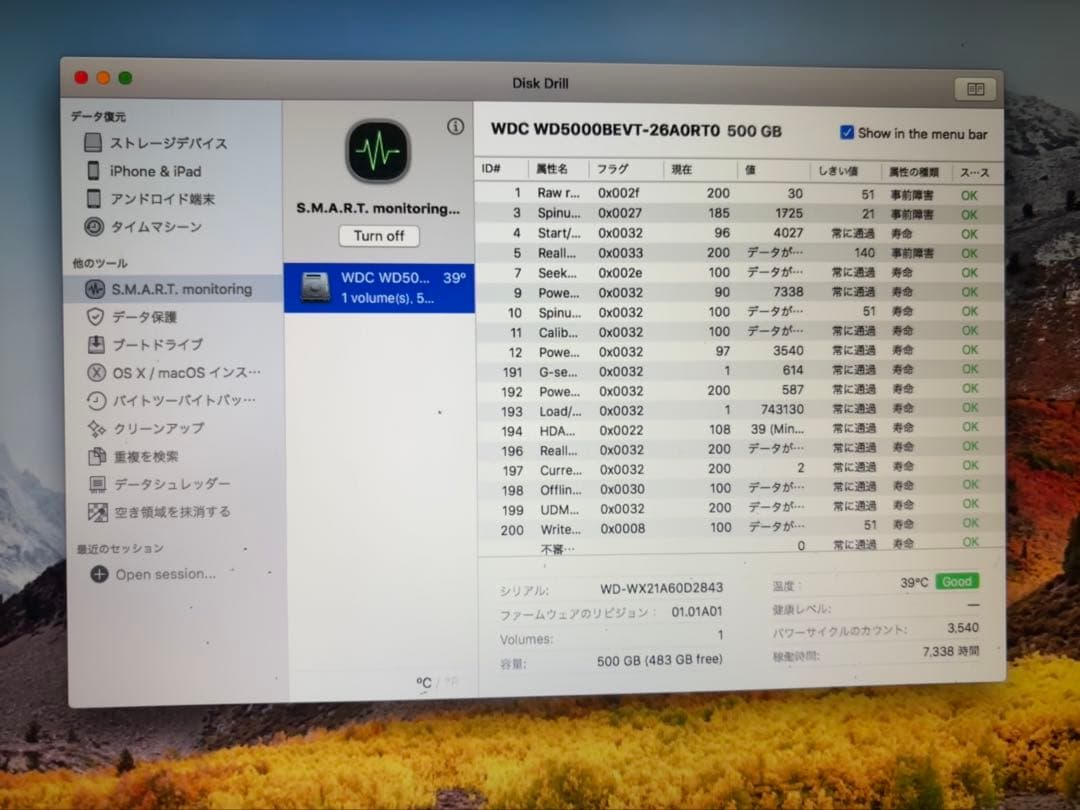The width and height of the screenshot is (1080, 810).
Task: Click the Good temperature status badge
Action: click(x=957, y=581)
